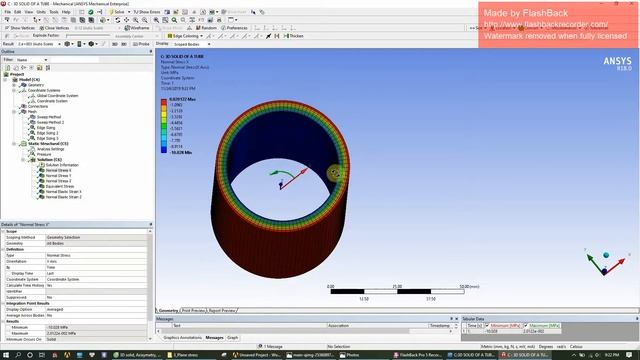Select Edge Sizing 3 in tree
The height and width of the screenshot is (360, 640).
47,138
